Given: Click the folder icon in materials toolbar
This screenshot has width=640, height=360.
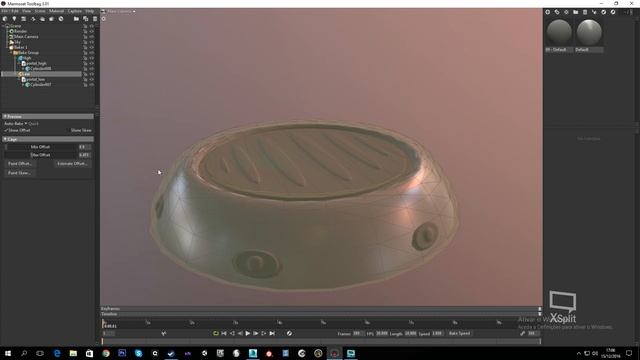Looking at the screenshot, I should (x=576, y=12).
